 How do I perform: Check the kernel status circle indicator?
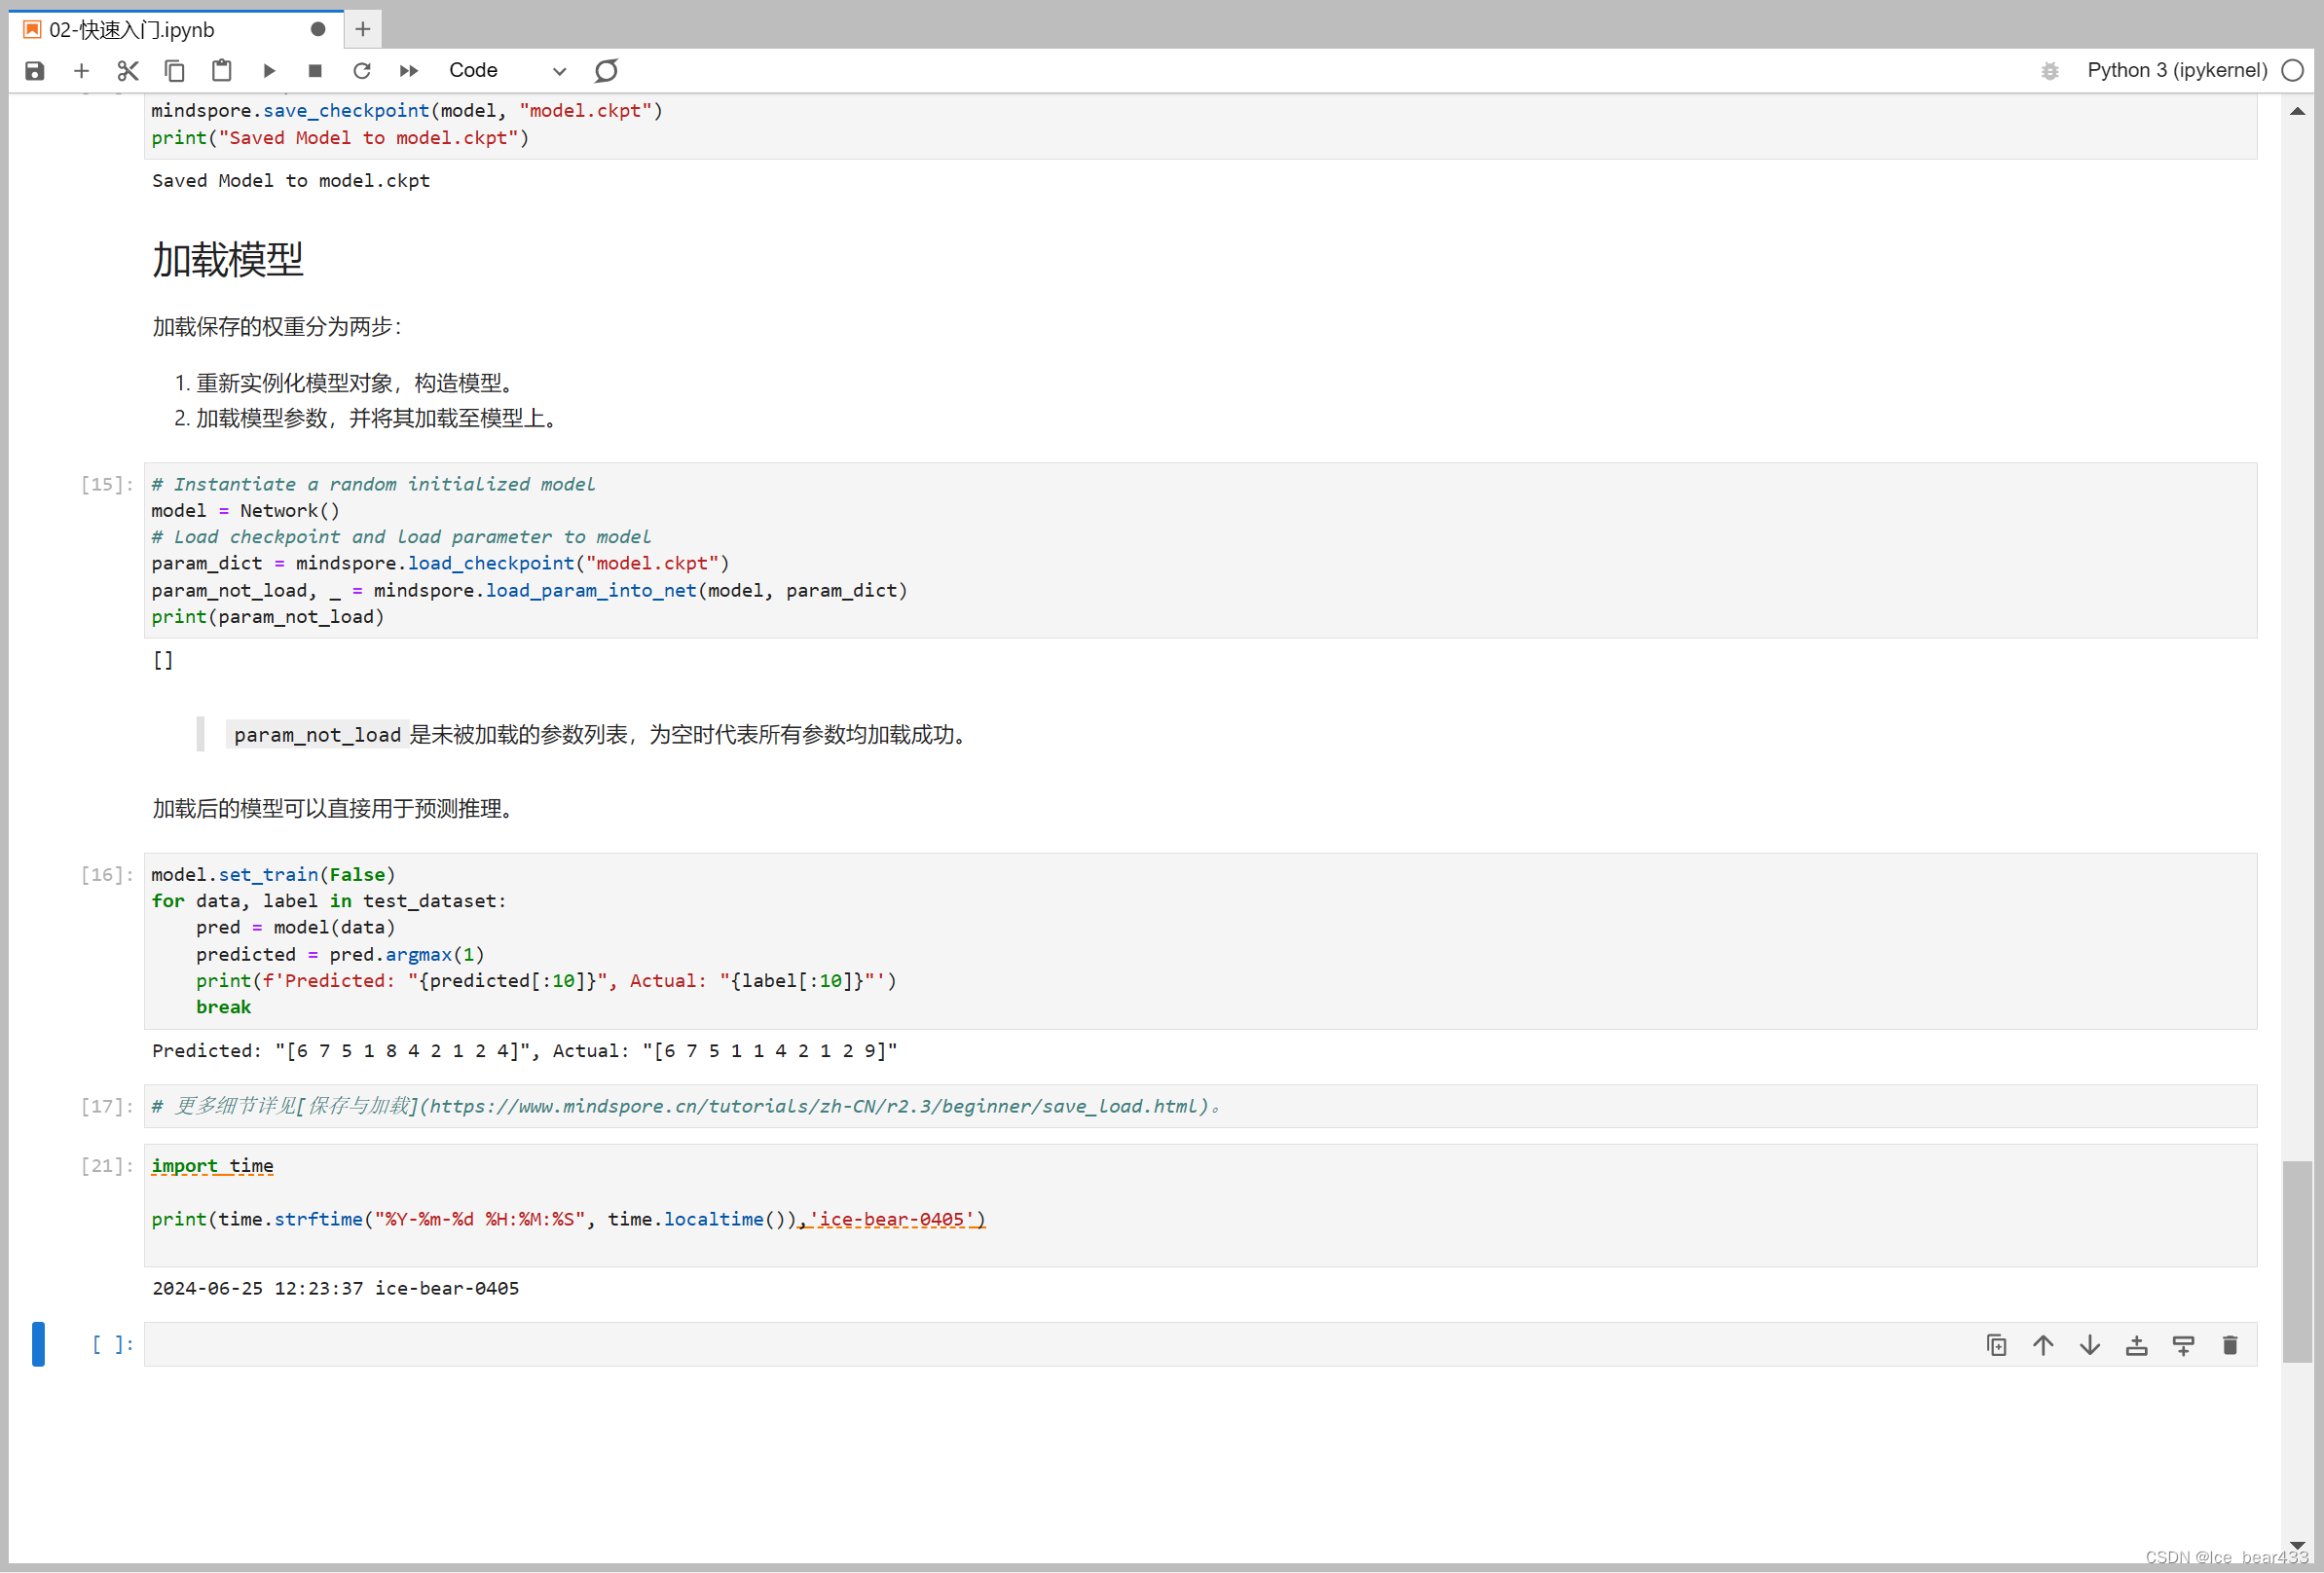click(2293, 70)
